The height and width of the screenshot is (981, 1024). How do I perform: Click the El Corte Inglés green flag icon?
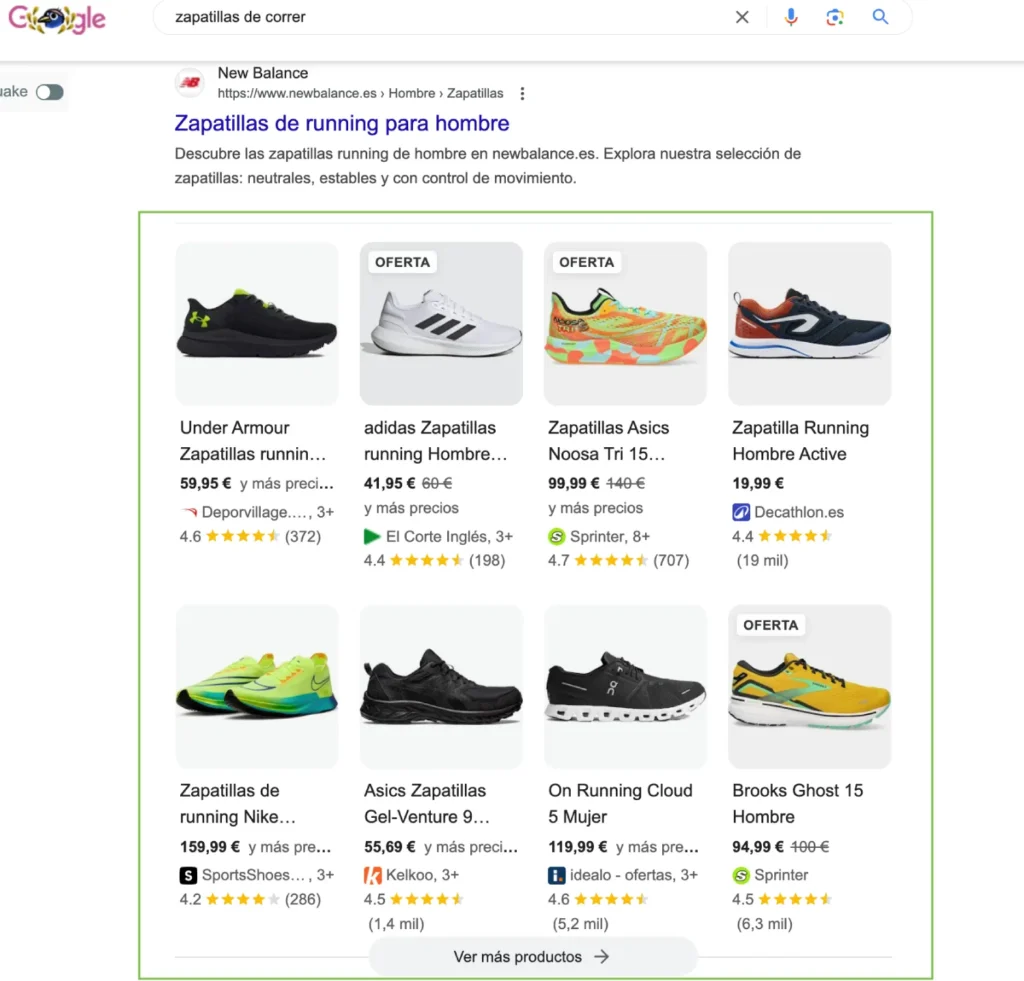point(372,537)
